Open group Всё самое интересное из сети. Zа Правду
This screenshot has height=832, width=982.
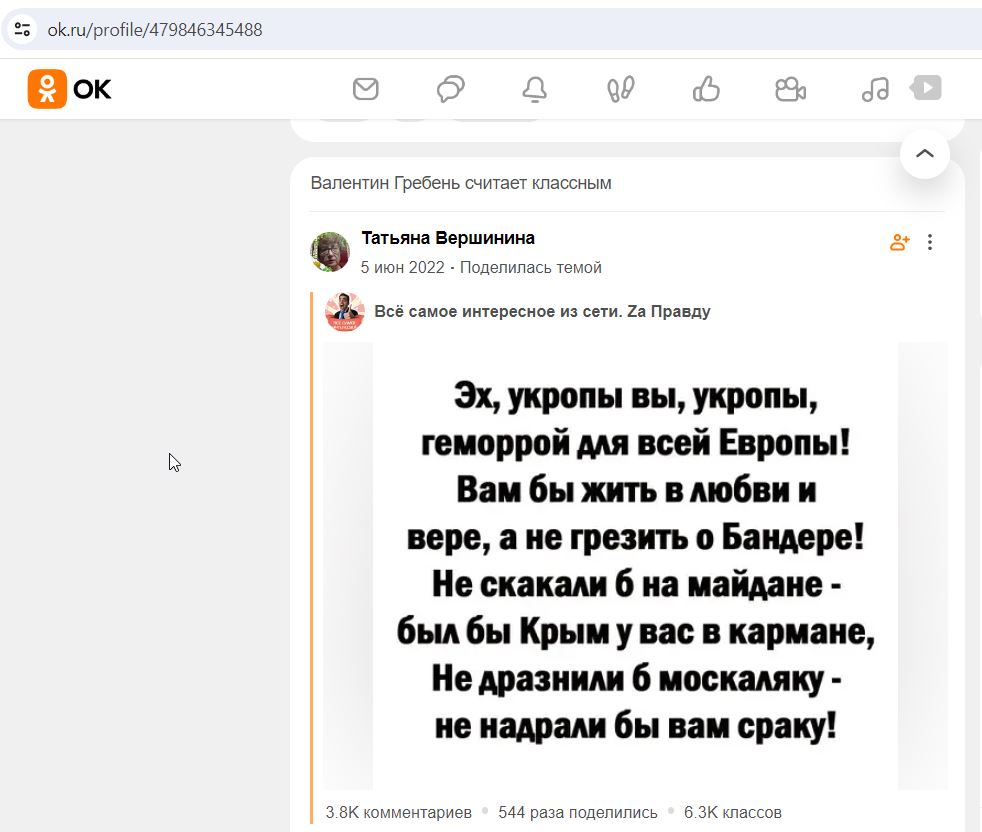click(542, 311)
